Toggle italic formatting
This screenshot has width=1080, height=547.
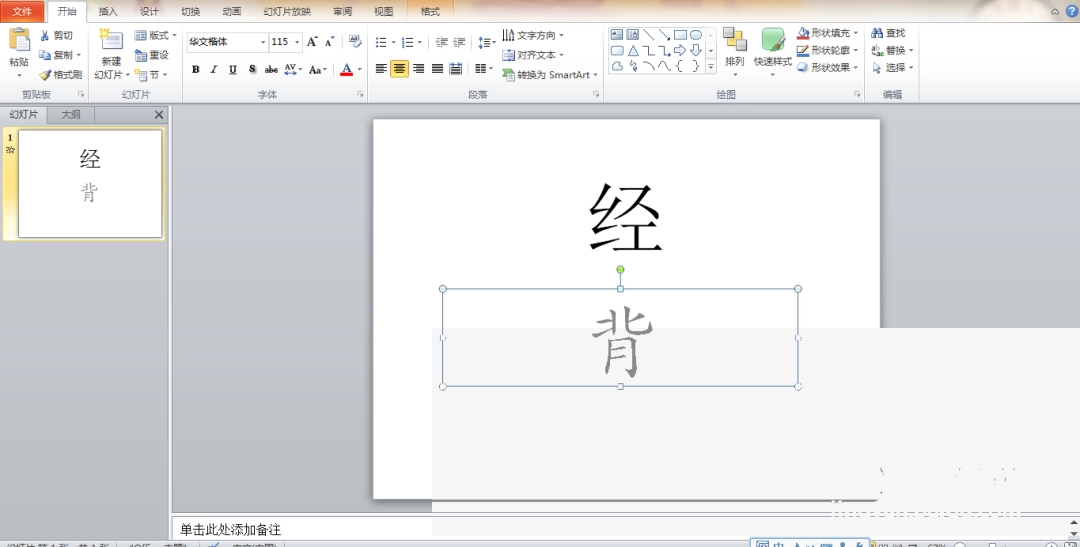click(214, 69)
